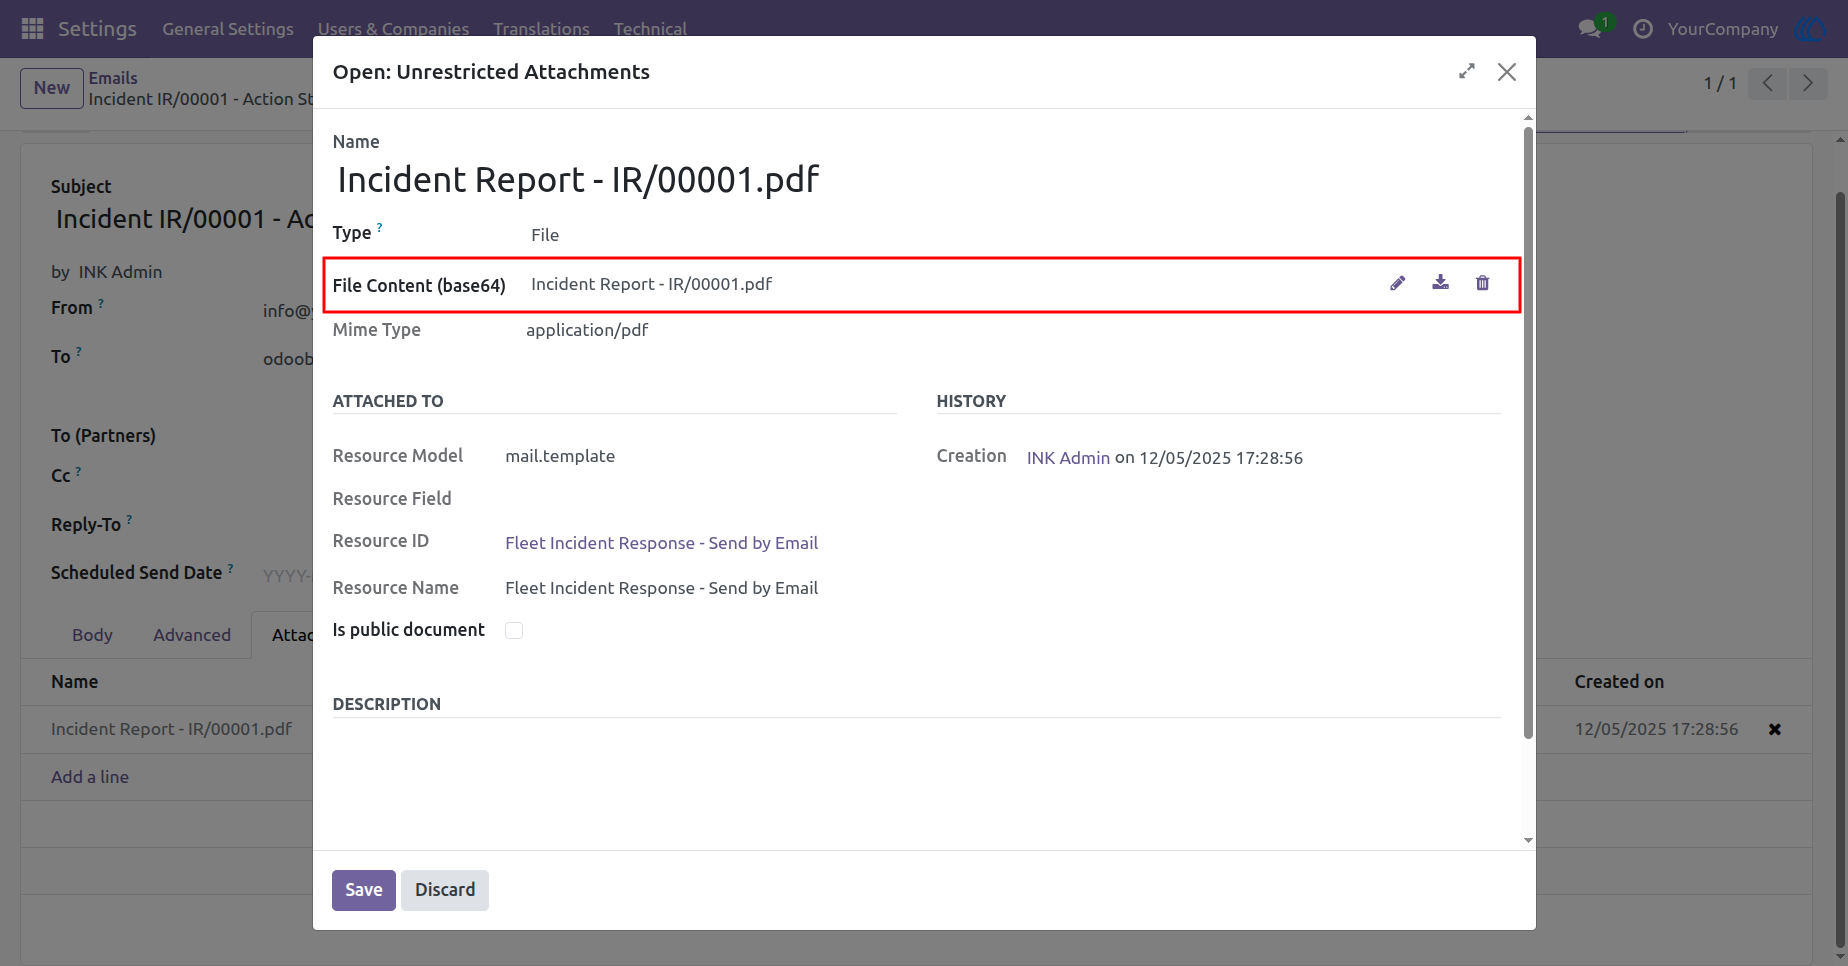Open the conversations chat icon
Screen dimensions: 1848x966
point(1590,28)
